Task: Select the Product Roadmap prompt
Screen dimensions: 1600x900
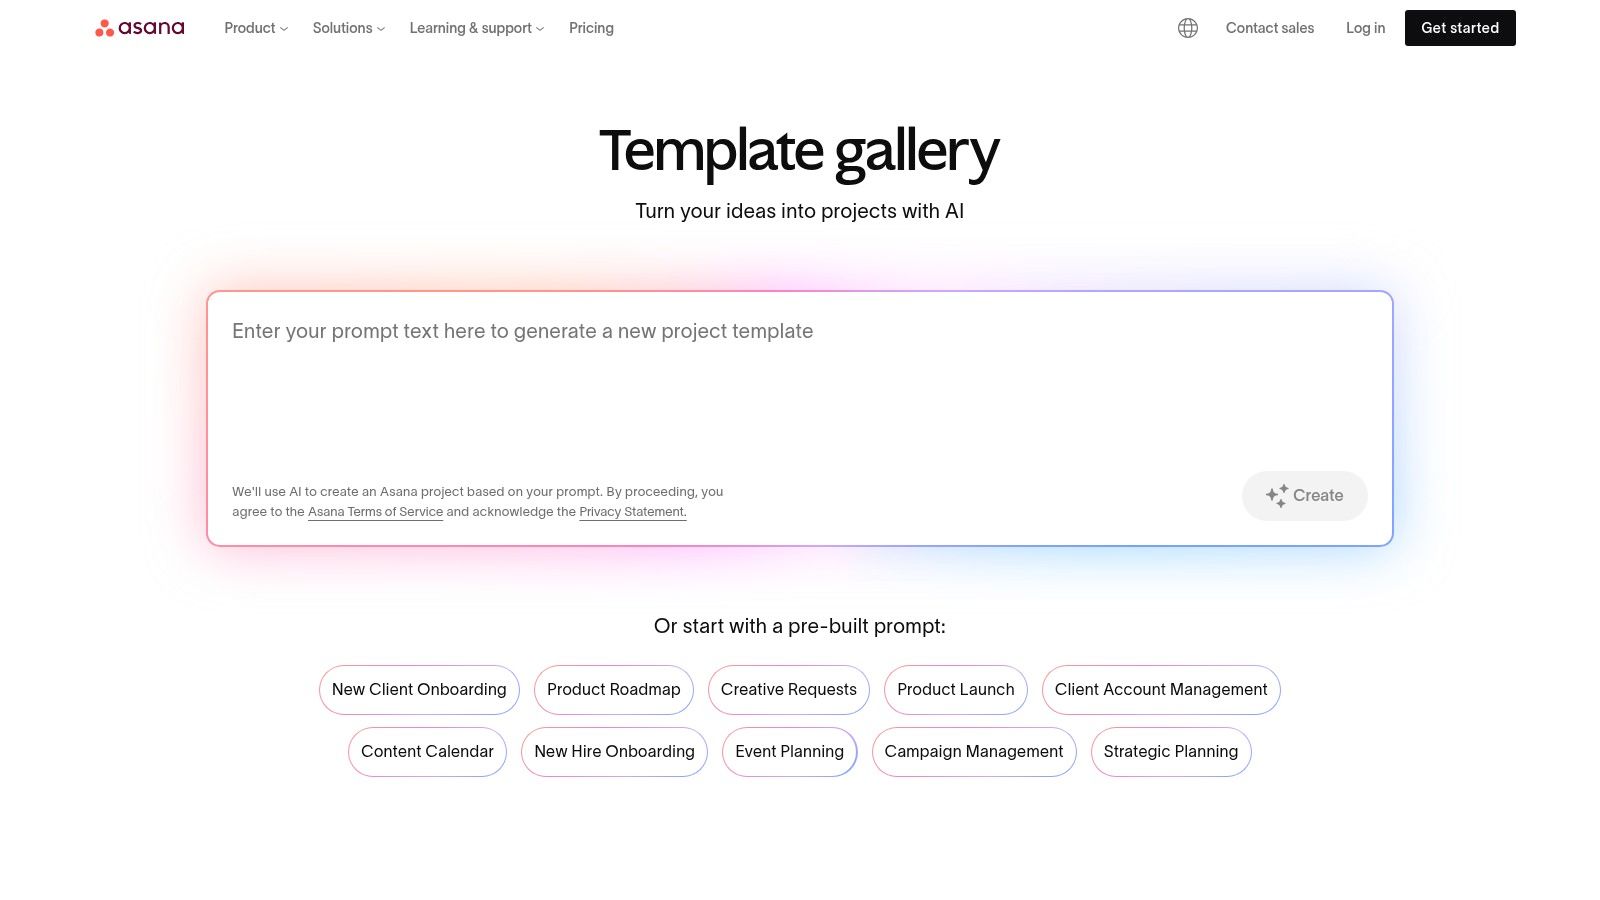Action: pos(613,689)
